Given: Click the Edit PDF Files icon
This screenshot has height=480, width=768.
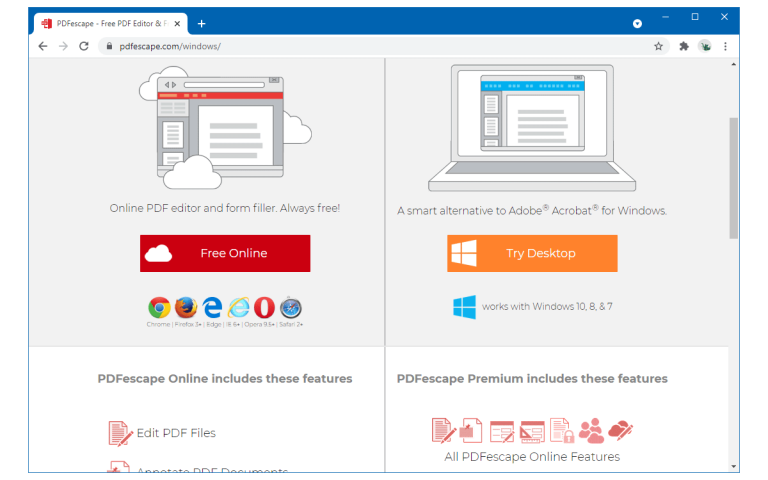Looking at the screenshot, I should pos(120,433).
